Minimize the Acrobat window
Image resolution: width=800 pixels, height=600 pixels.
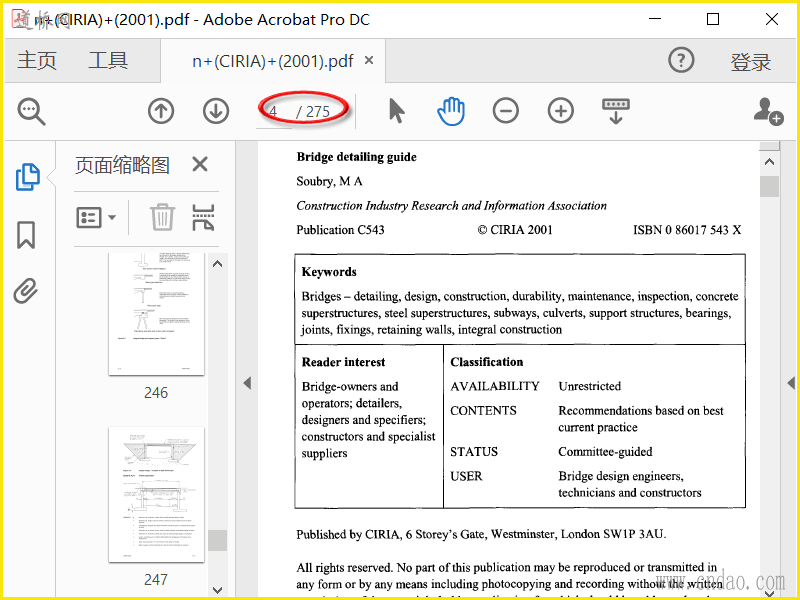[x=655, y=19]
